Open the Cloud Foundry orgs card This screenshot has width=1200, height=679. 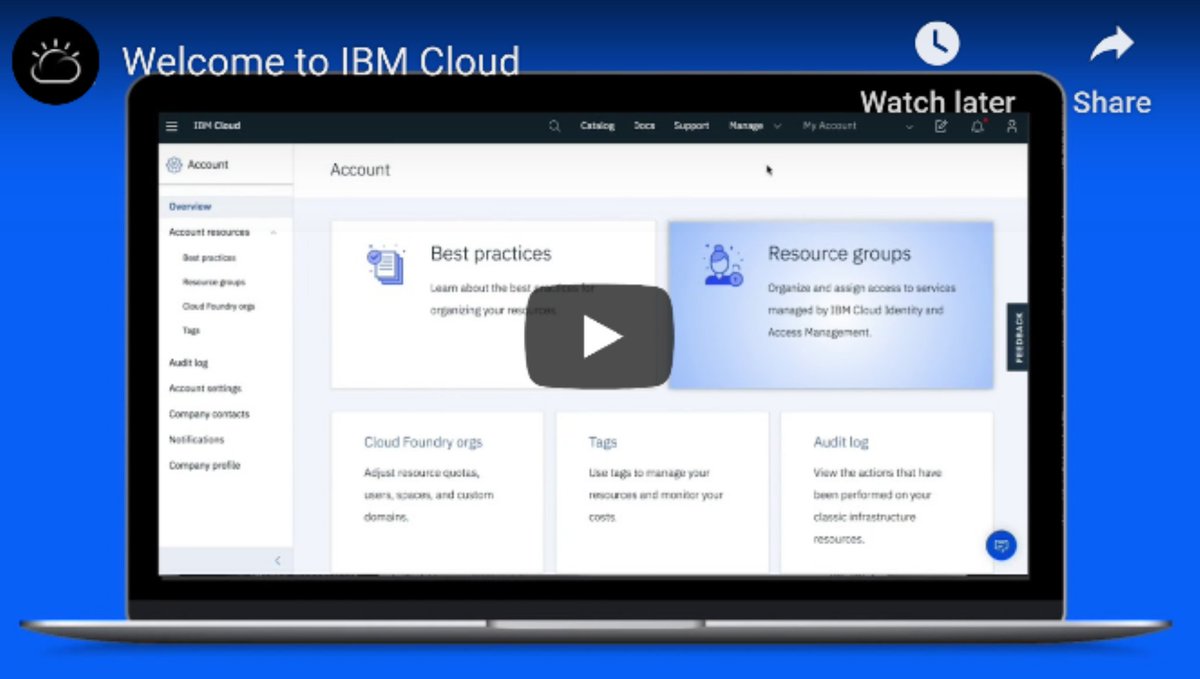437,492
